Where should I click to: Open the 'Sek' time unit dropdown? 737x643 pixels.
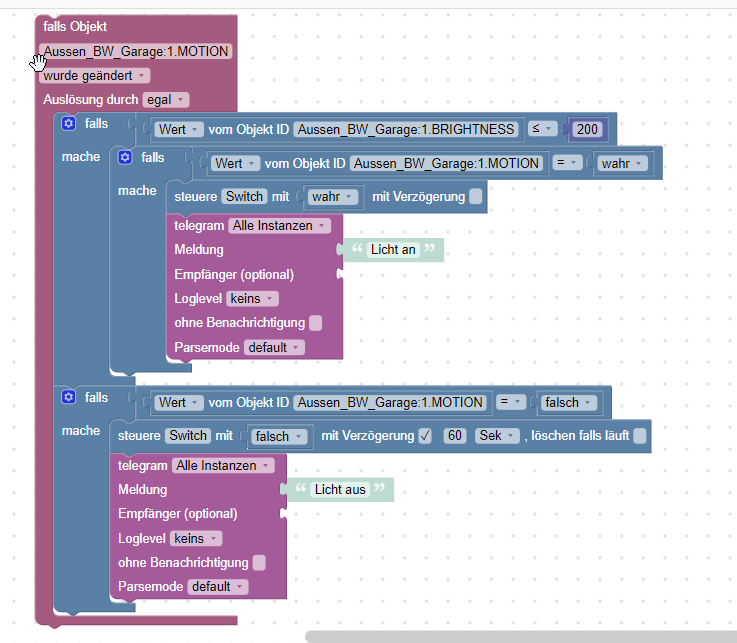click(x=497, y=436)
